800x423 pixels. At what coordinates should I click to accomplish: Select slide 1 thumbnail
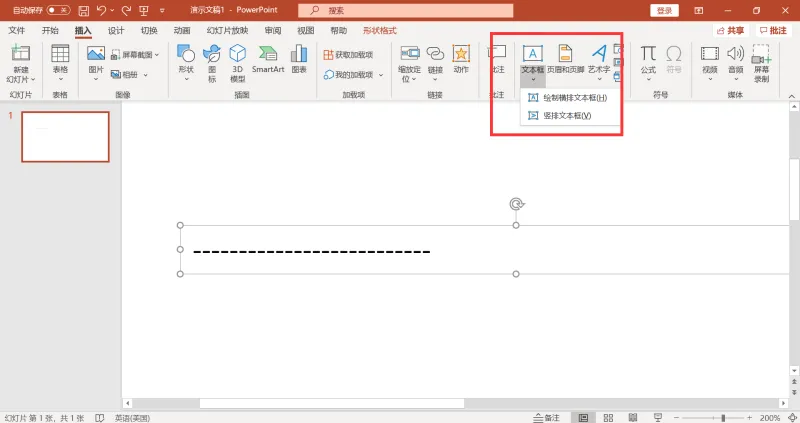[65, 137]
